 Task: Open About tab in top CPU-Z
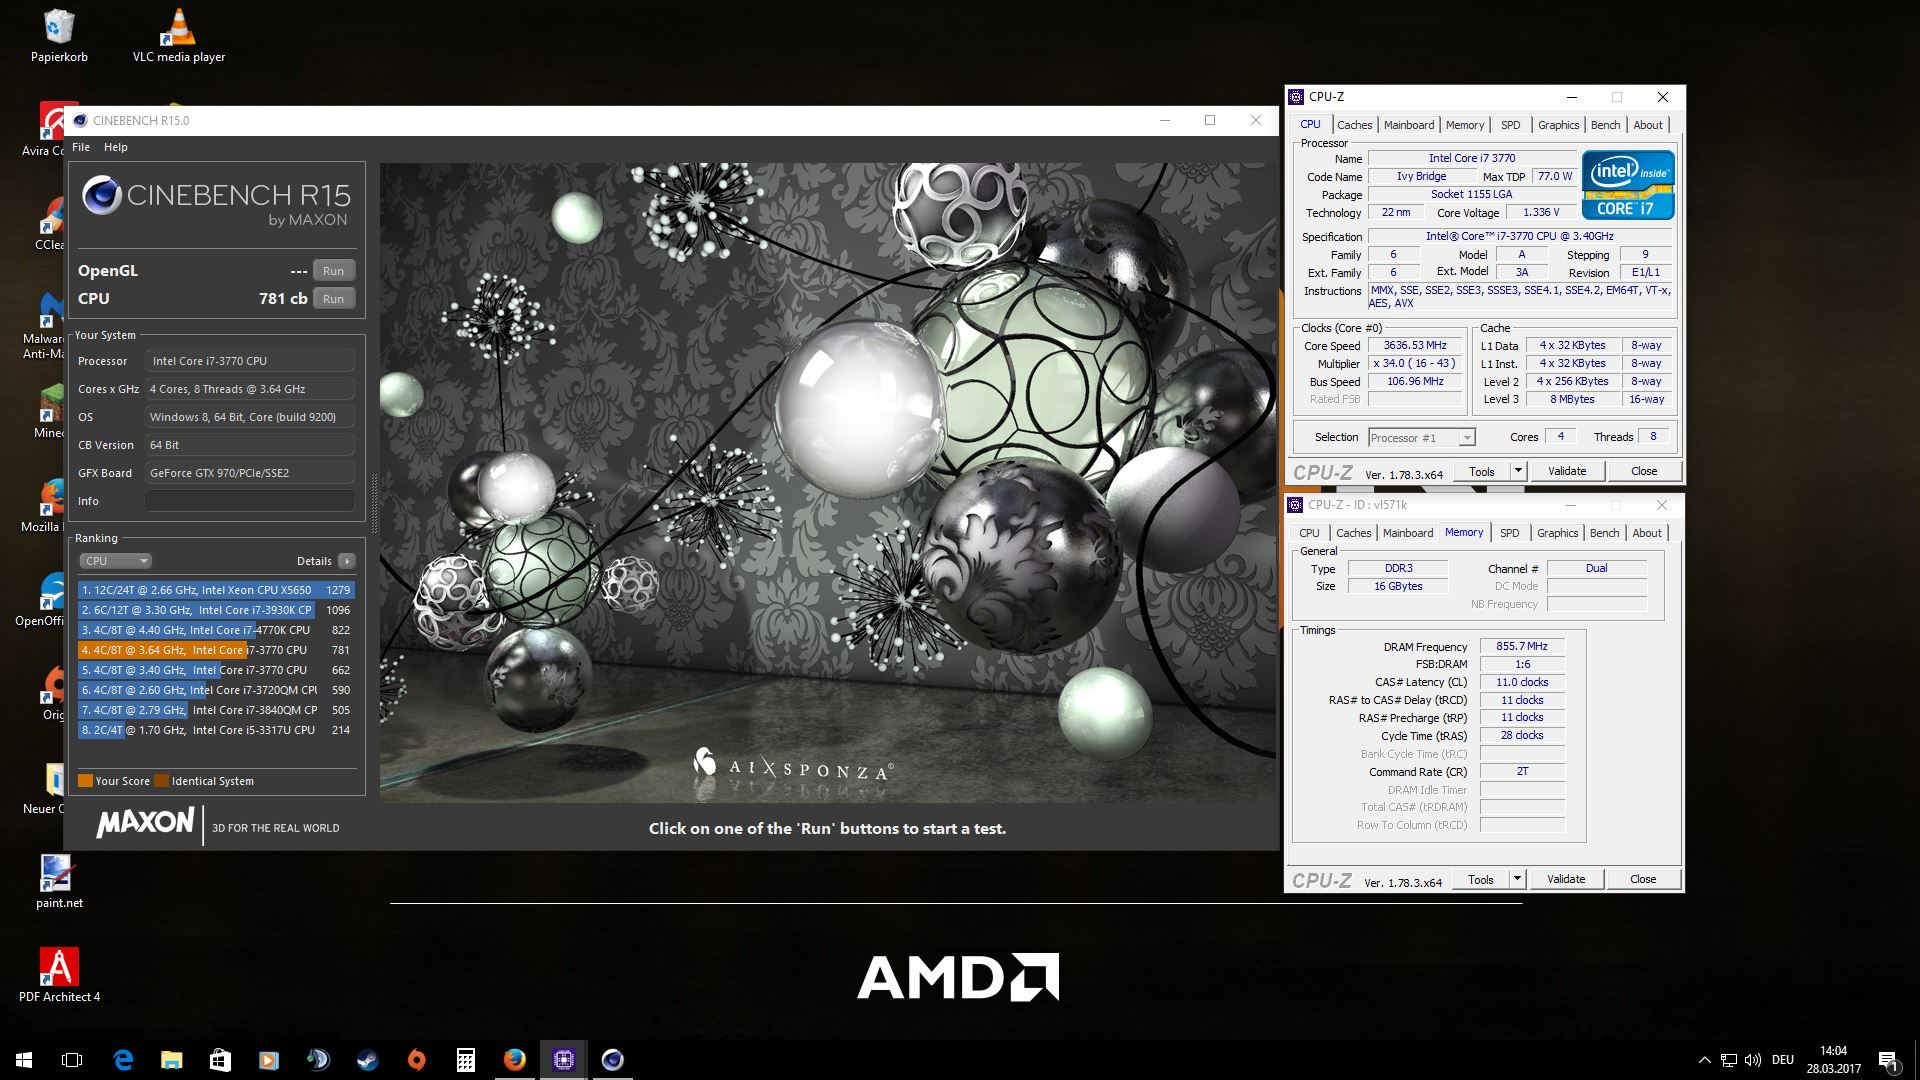coord(1648,125)
